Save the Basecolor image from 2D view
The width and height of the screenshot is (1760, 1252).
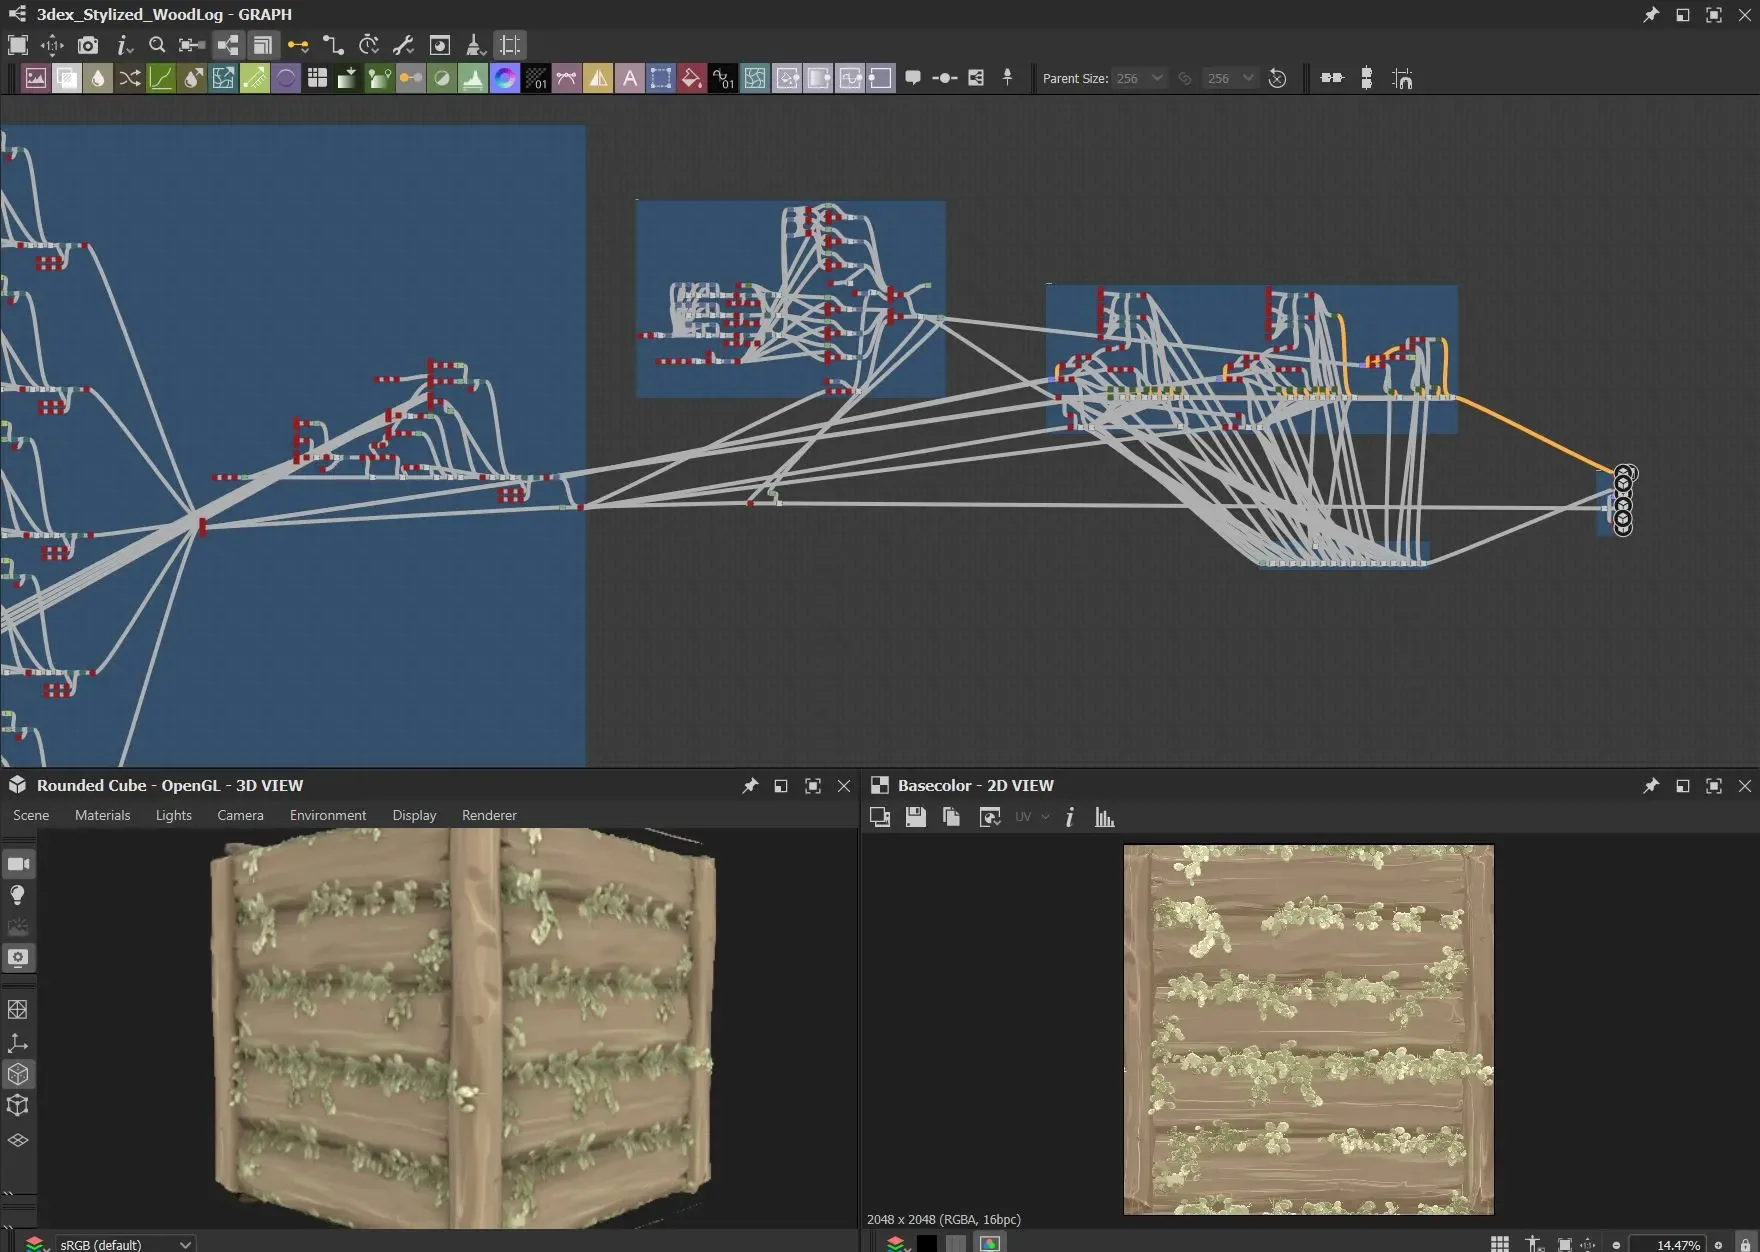[x=915, y=817]
